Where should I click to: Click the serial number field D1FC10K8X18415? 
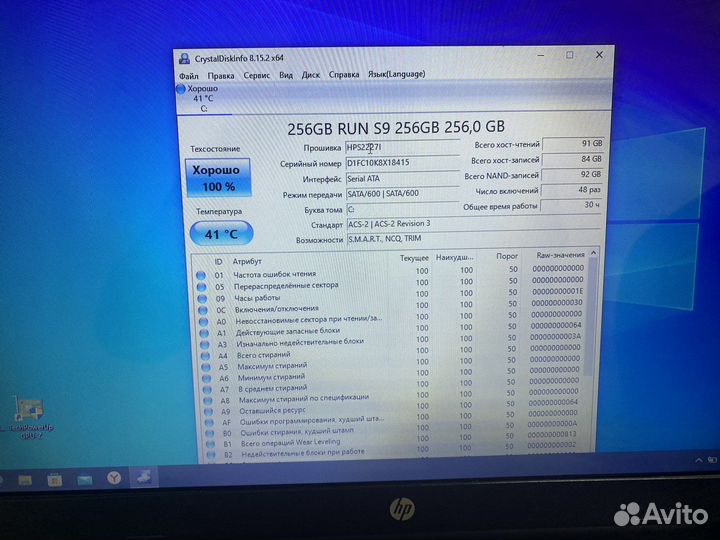pos(402,163)
